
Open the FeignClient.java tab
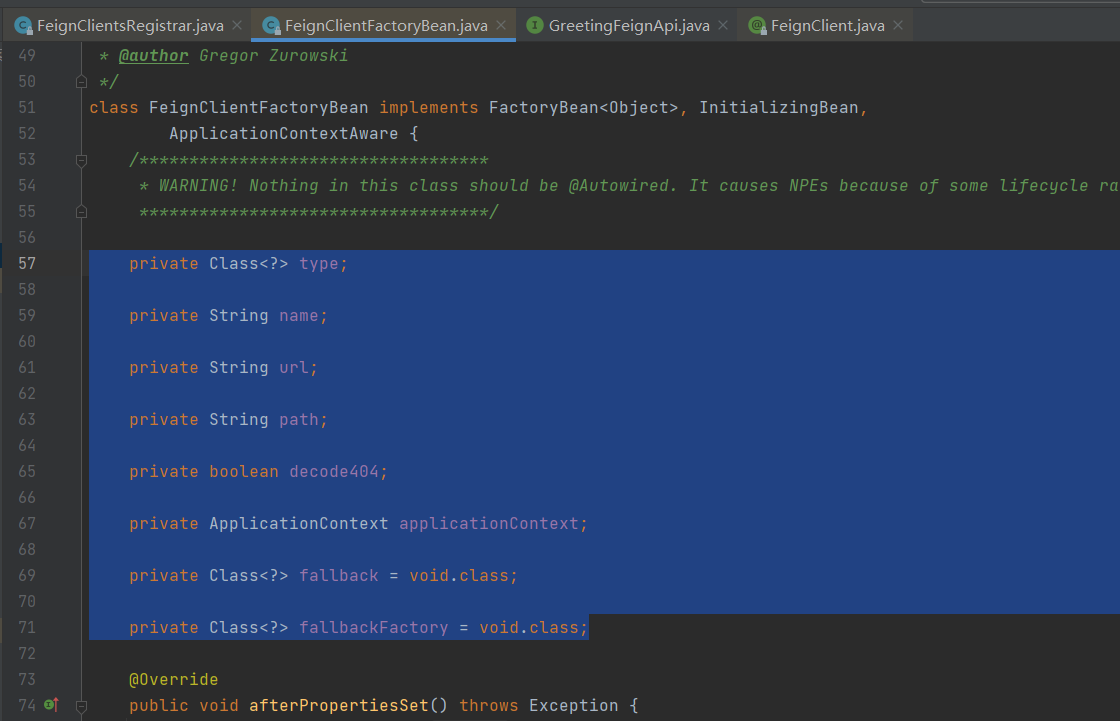(827, 26)
